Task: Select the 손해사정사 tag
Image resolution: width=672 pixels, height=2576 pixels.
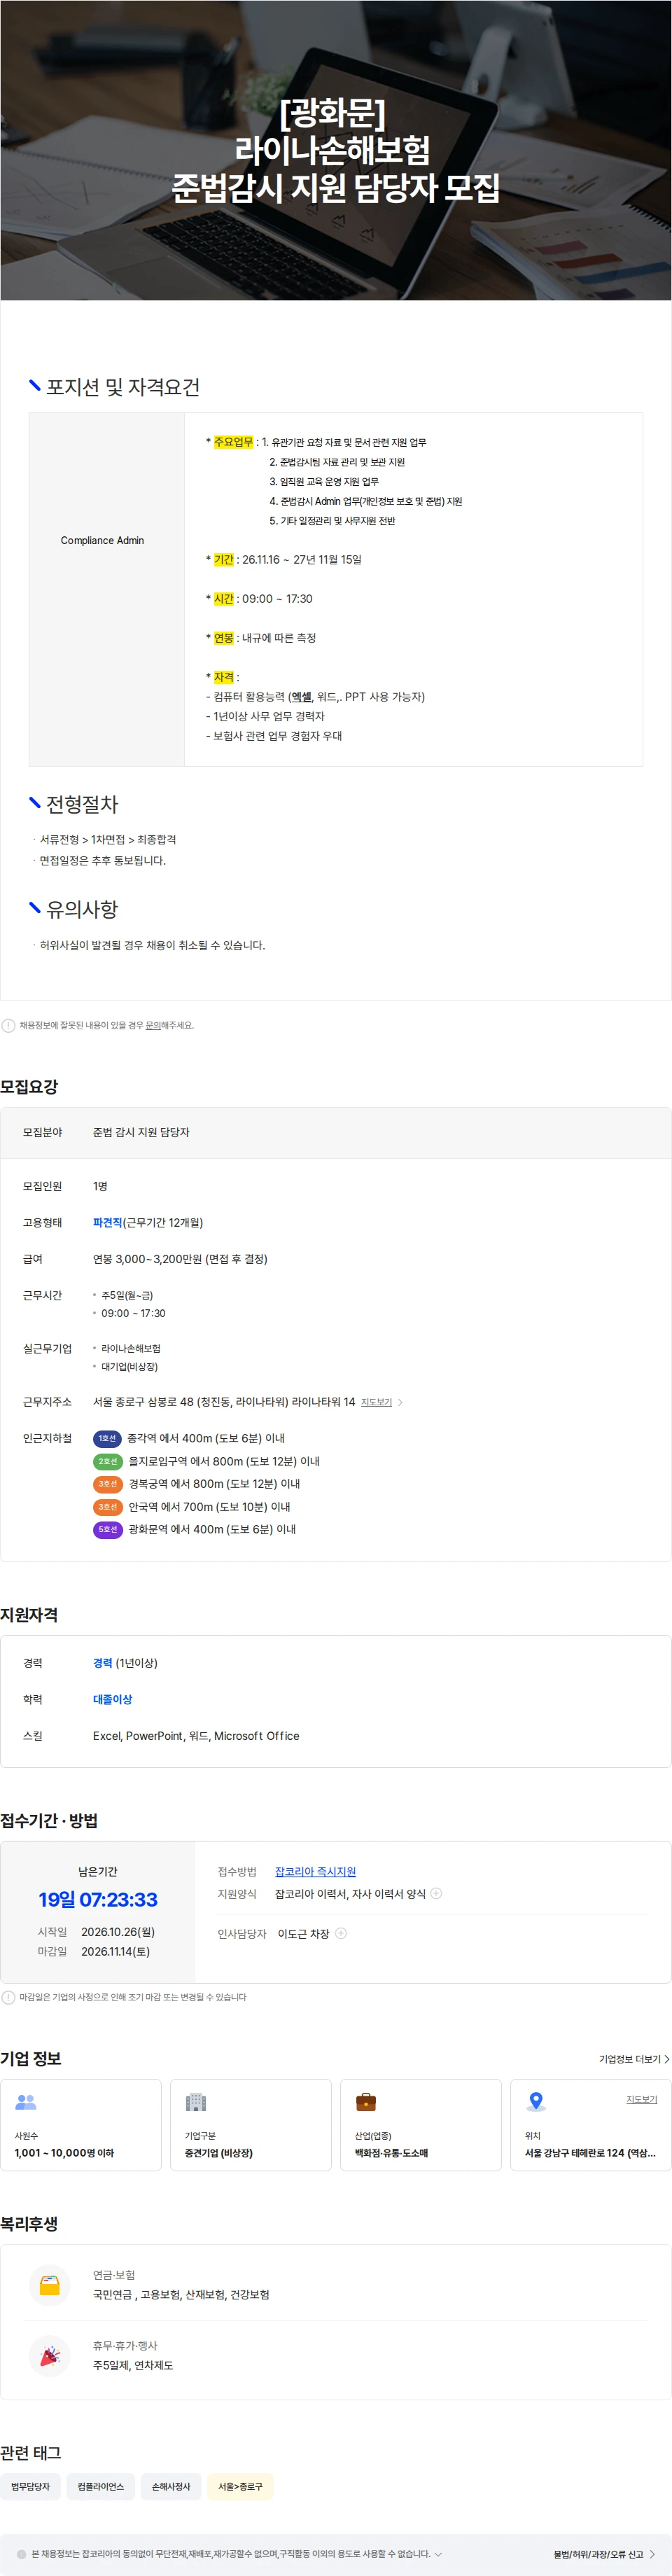Action: 171,2486
